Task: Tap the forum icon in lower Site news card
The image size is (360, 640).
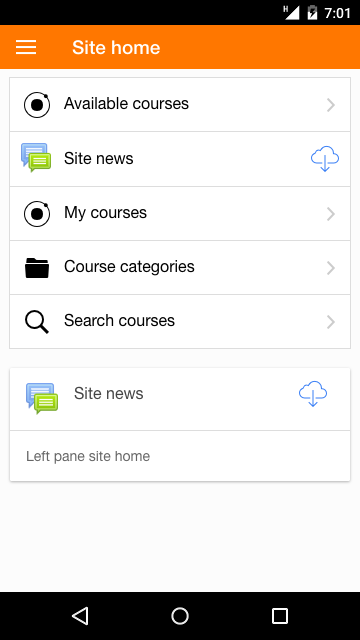Action: (42, 398)
